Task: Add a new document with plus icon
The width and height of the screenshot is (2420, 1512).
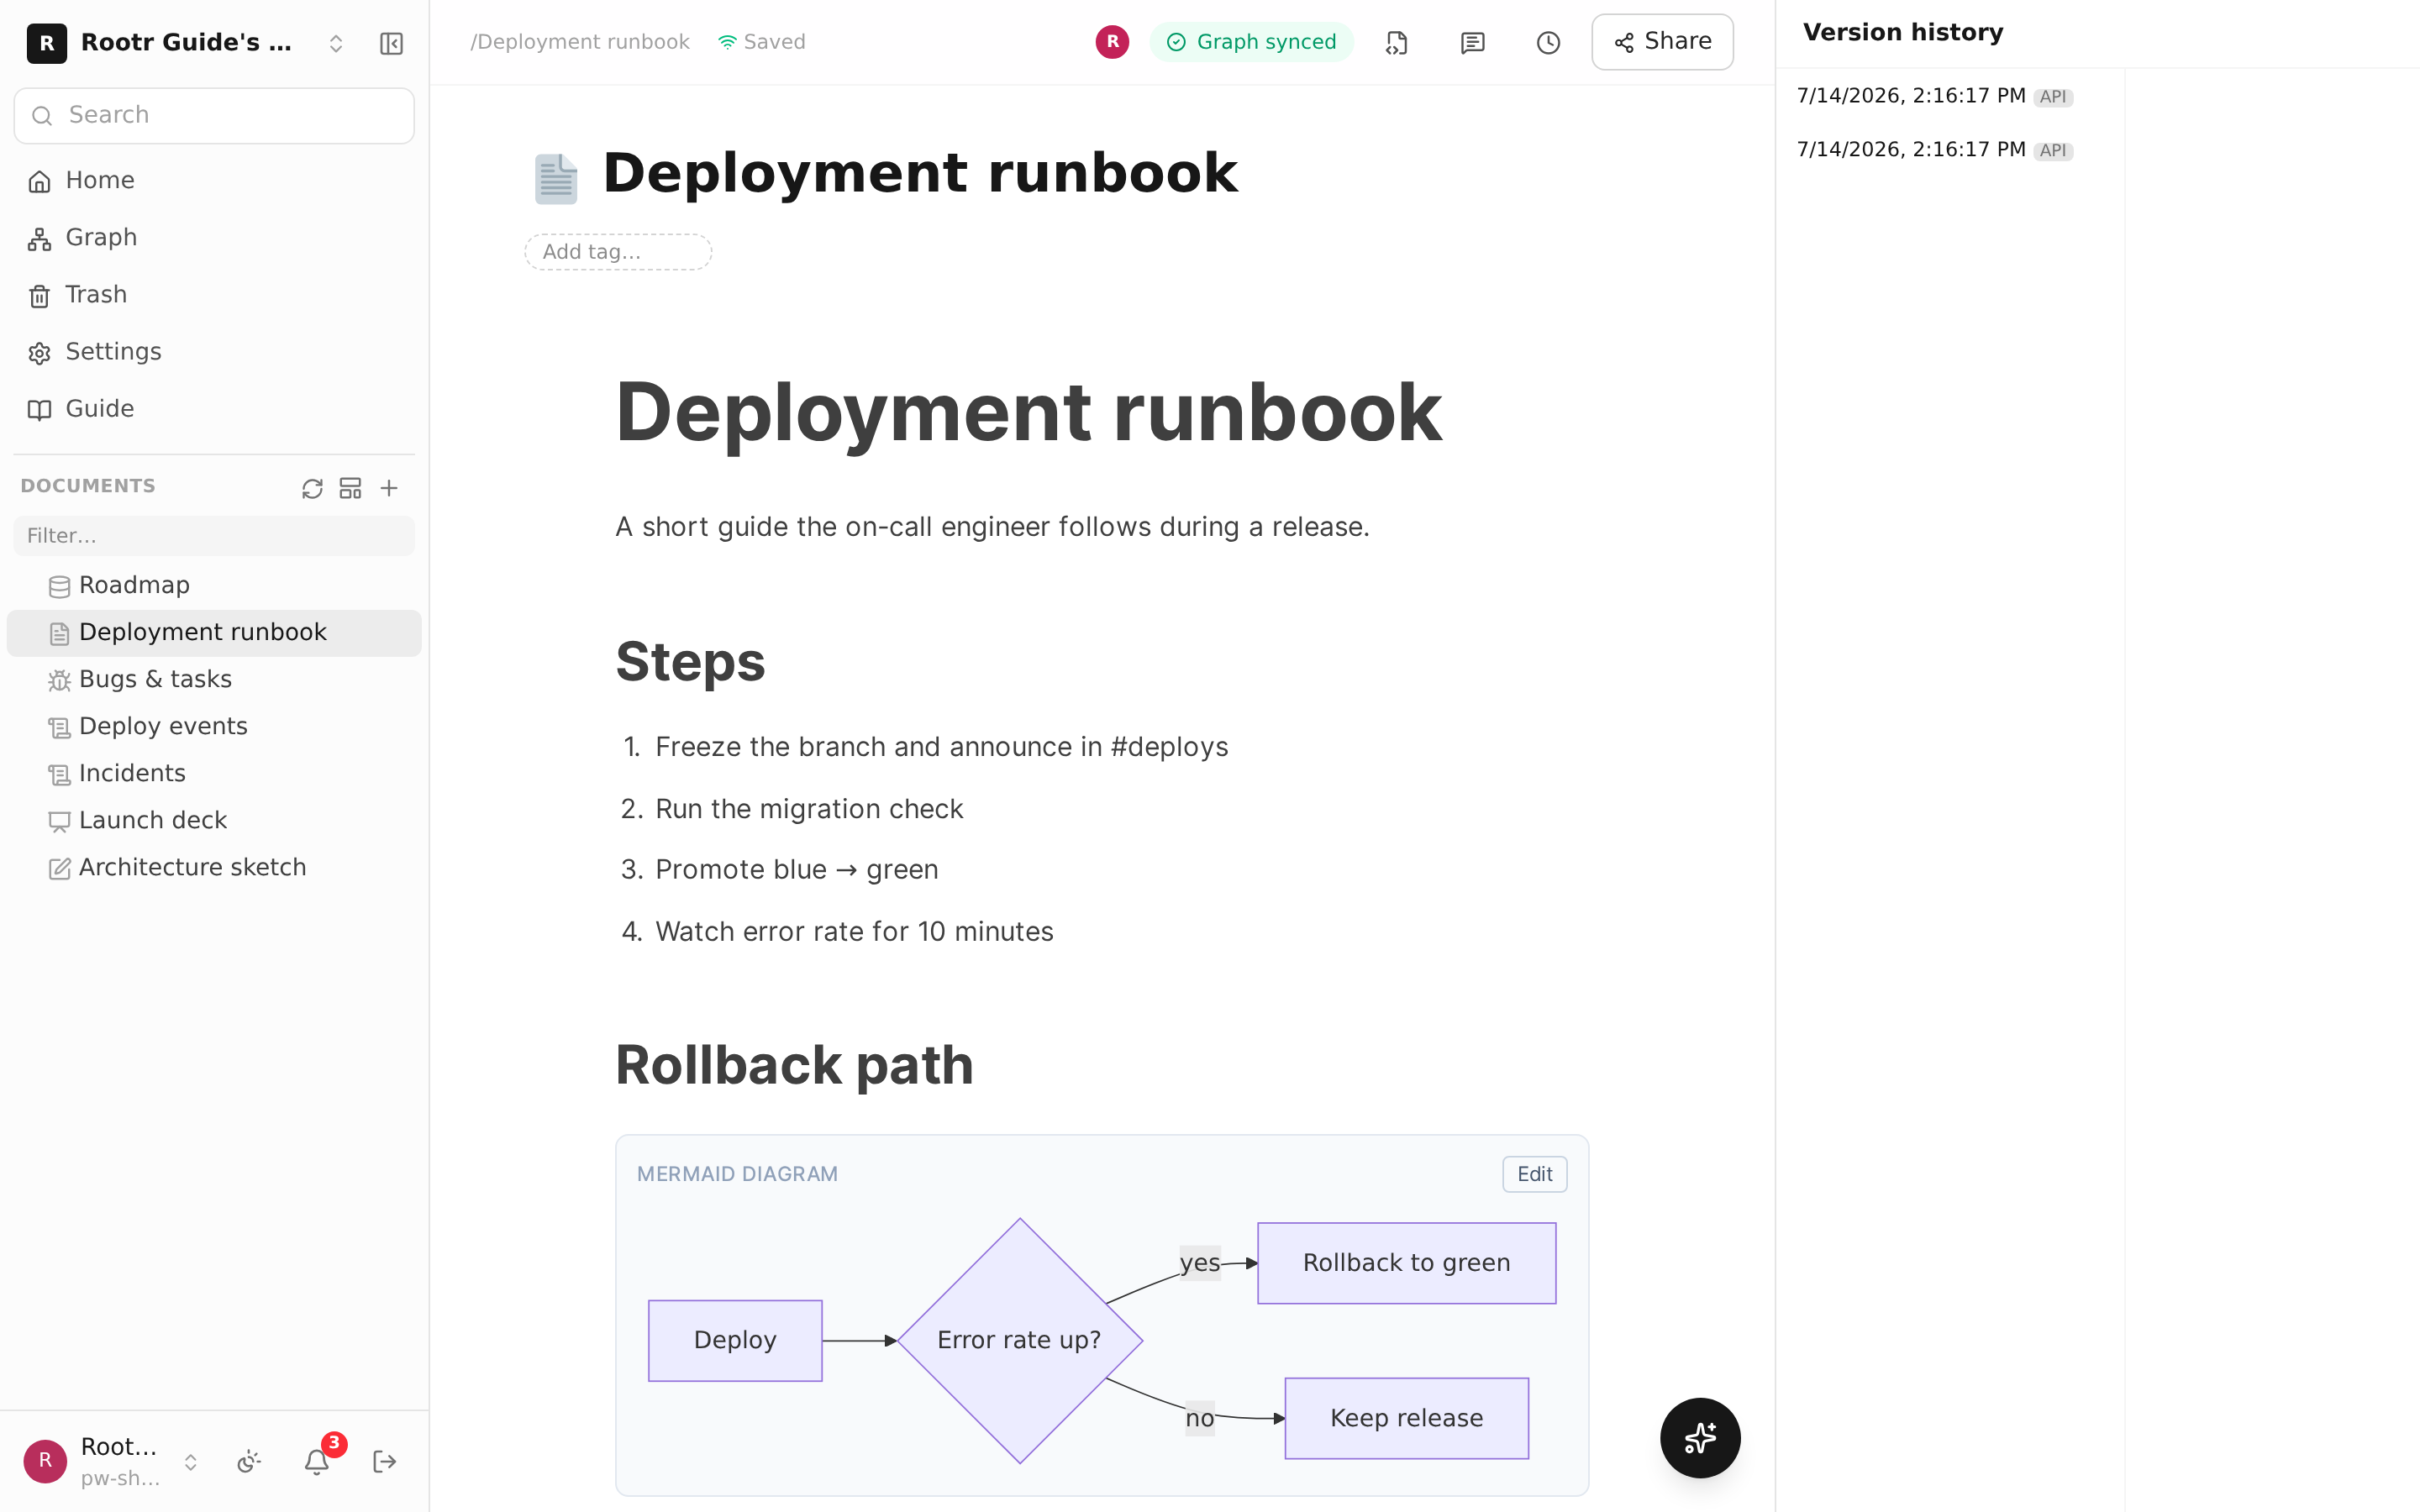Action: (389, 488)
